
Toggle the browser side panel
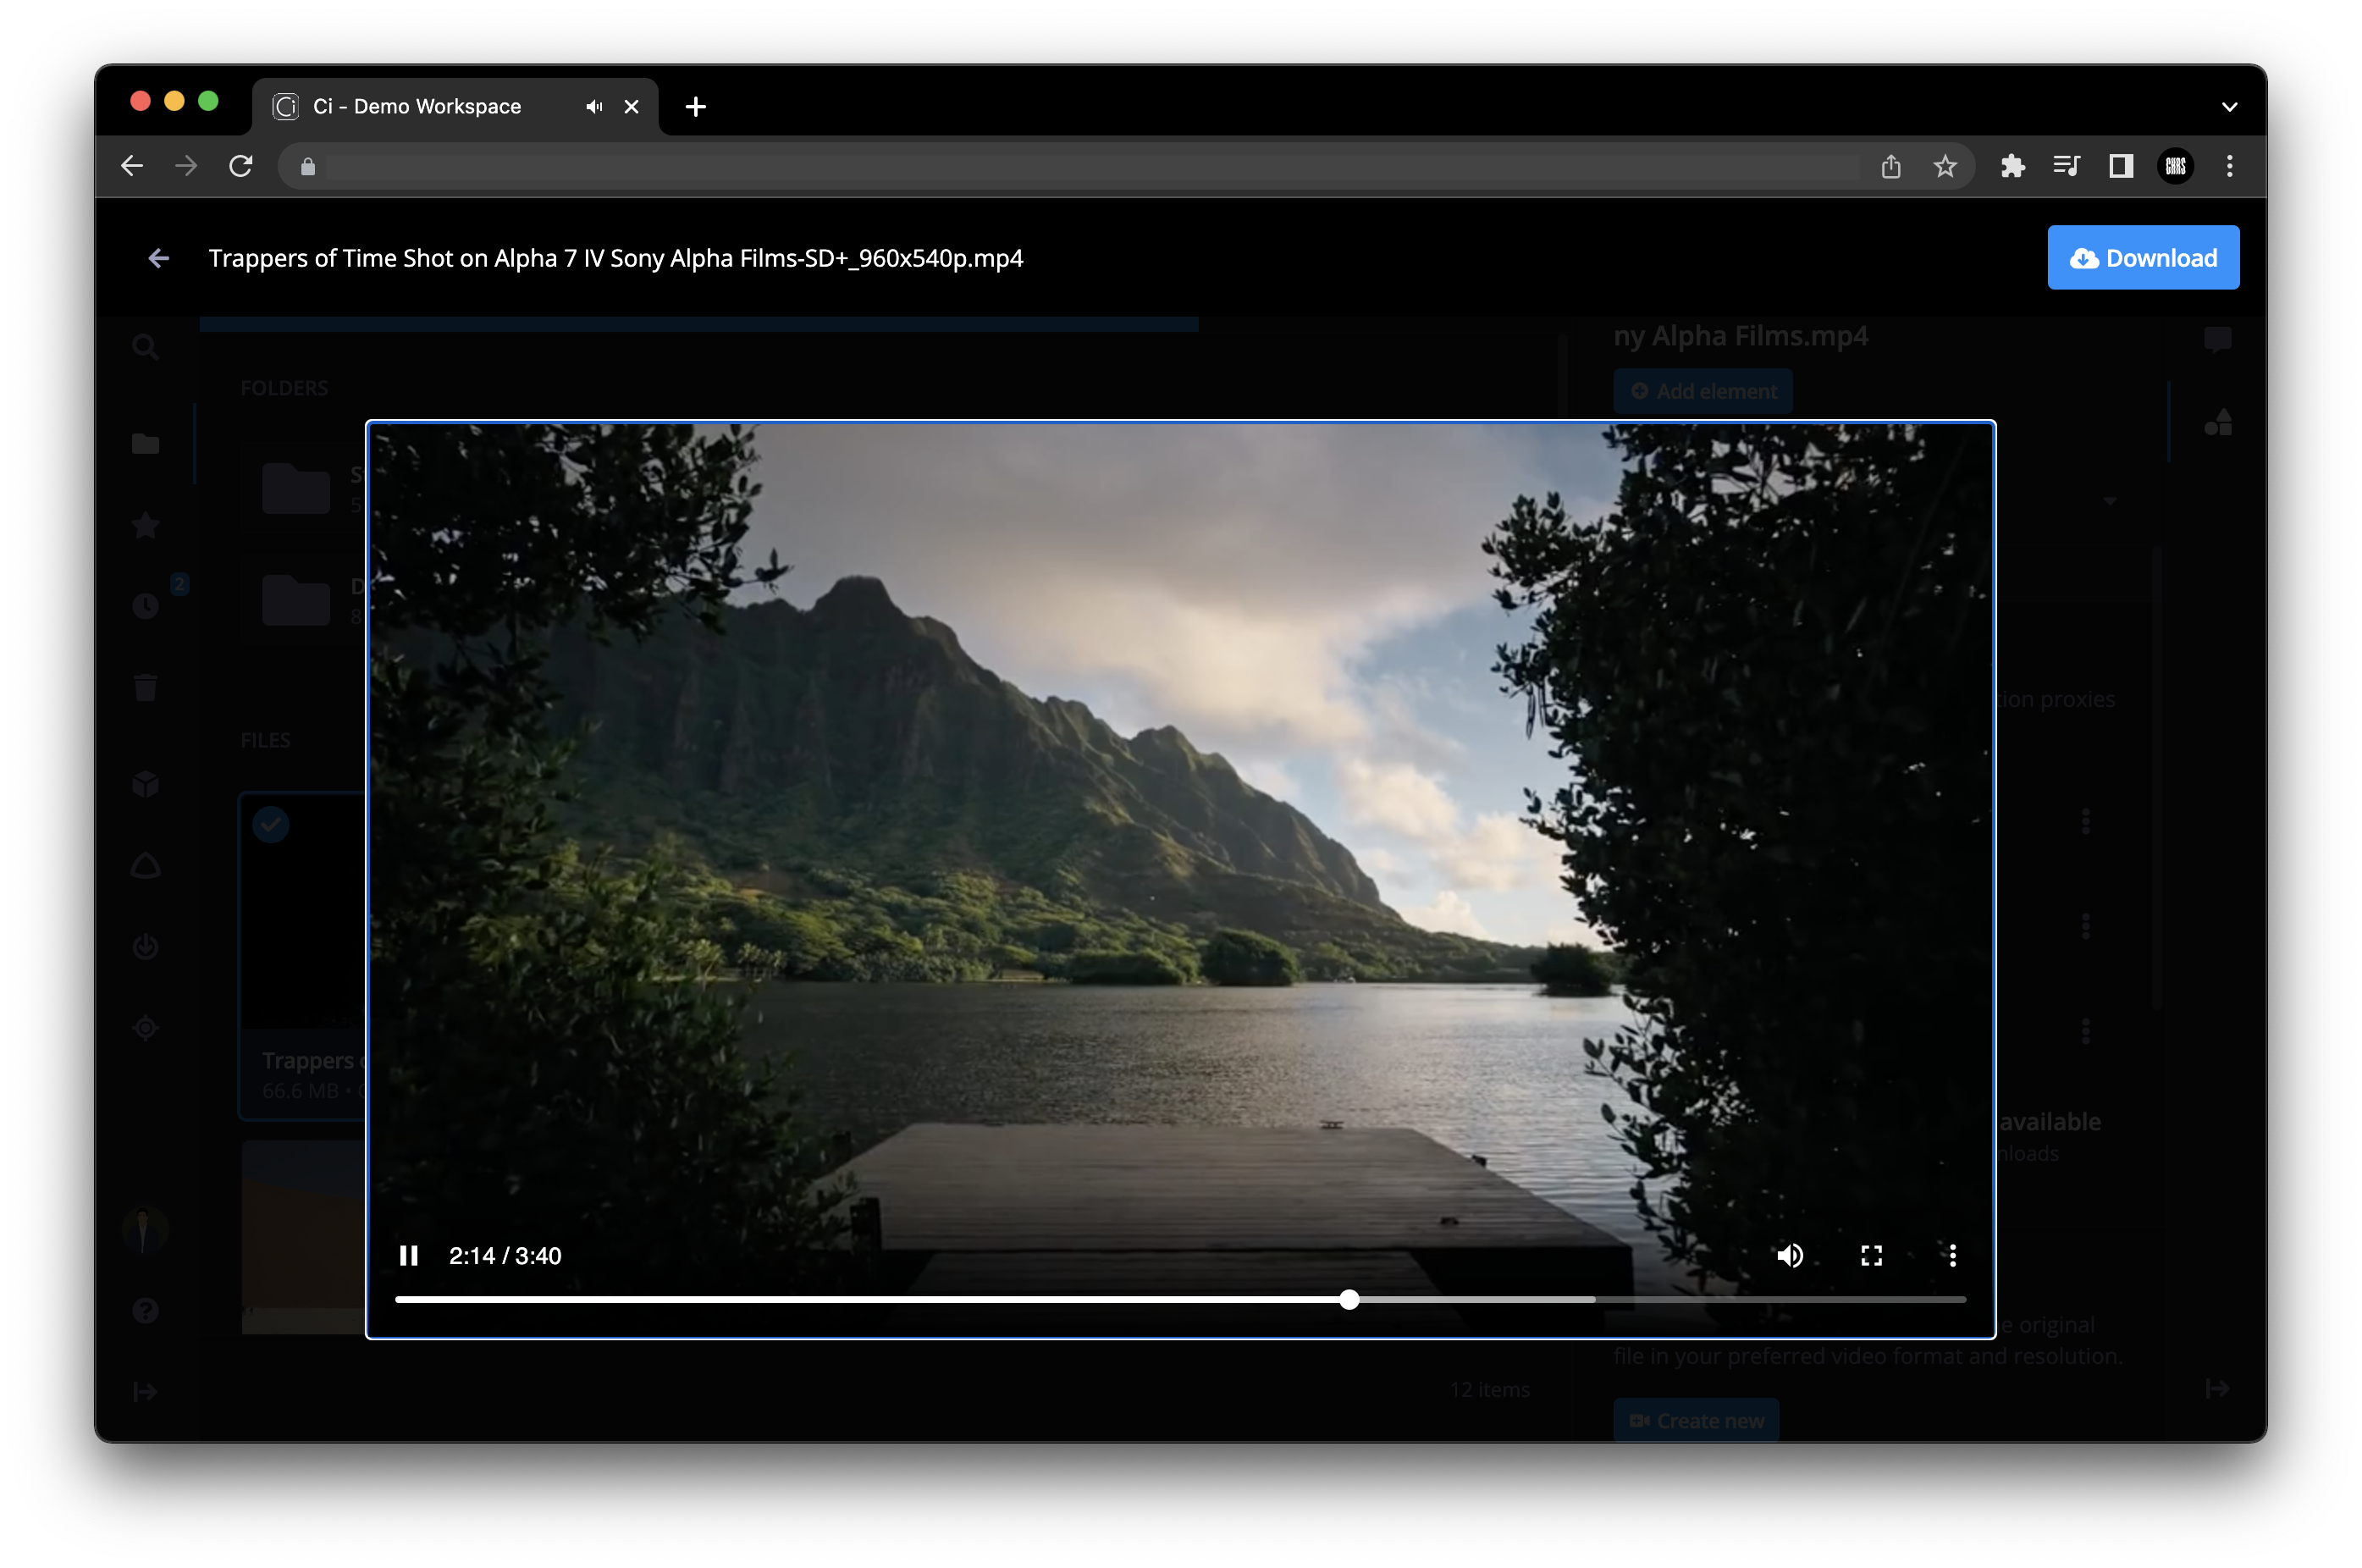(2120, 166)
